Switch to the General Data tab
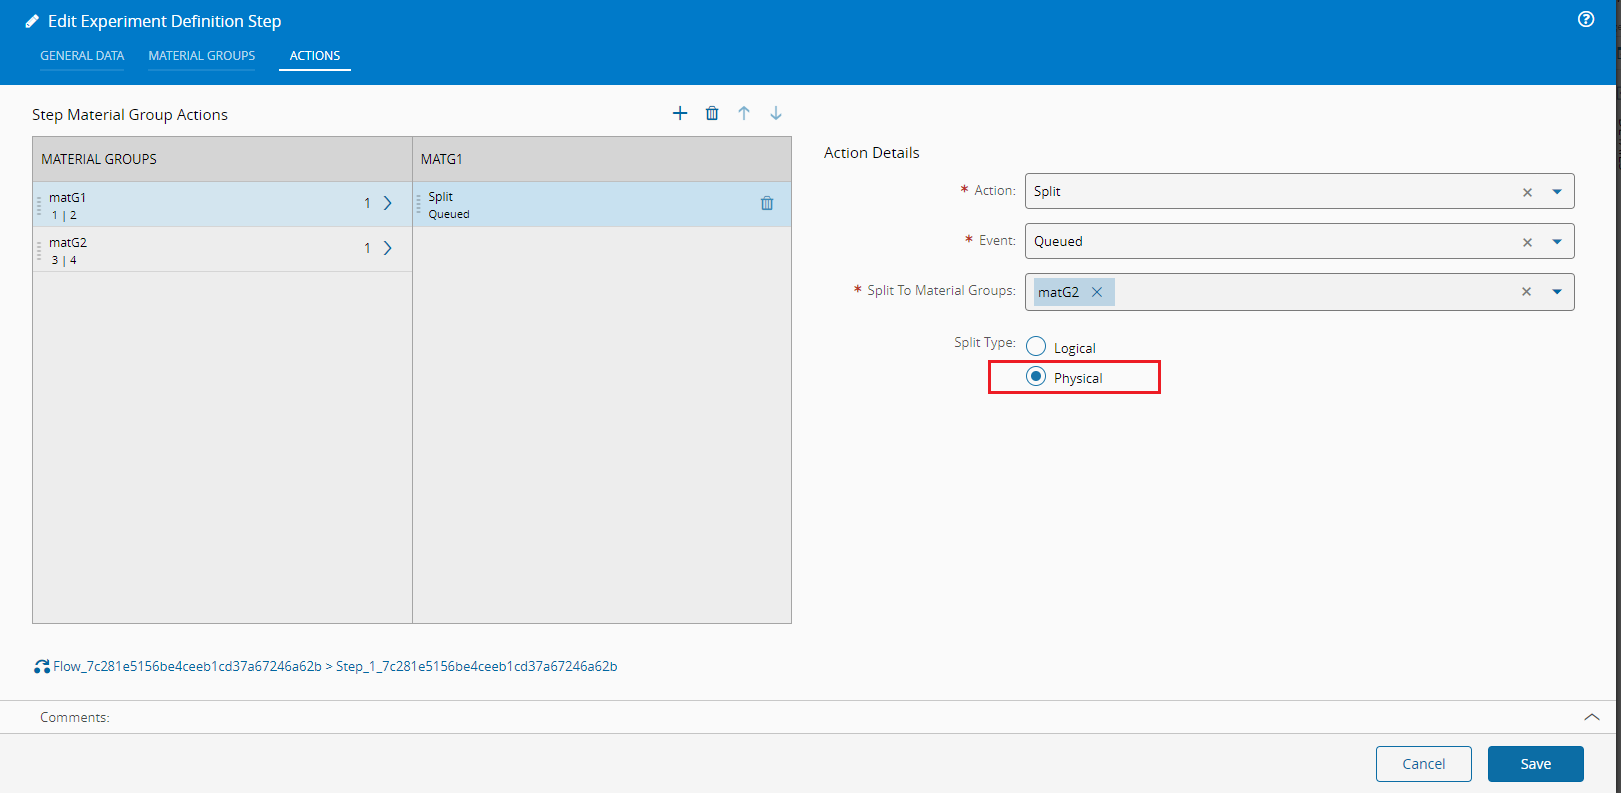The height and width of the screenshot is (793, 1621). pyautogui.click(x=82, y=56)
